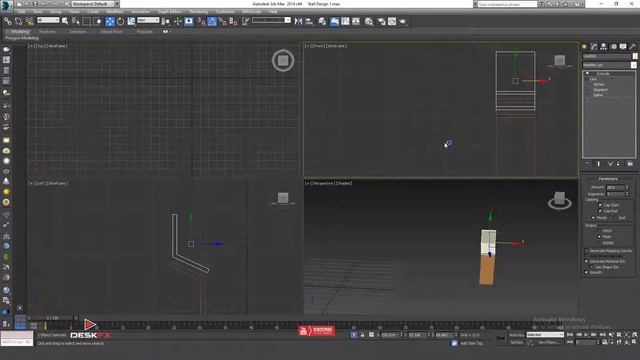Screen dimensions: 640x360
Task: Click the time slider handle
Action: tap(52, 318)
